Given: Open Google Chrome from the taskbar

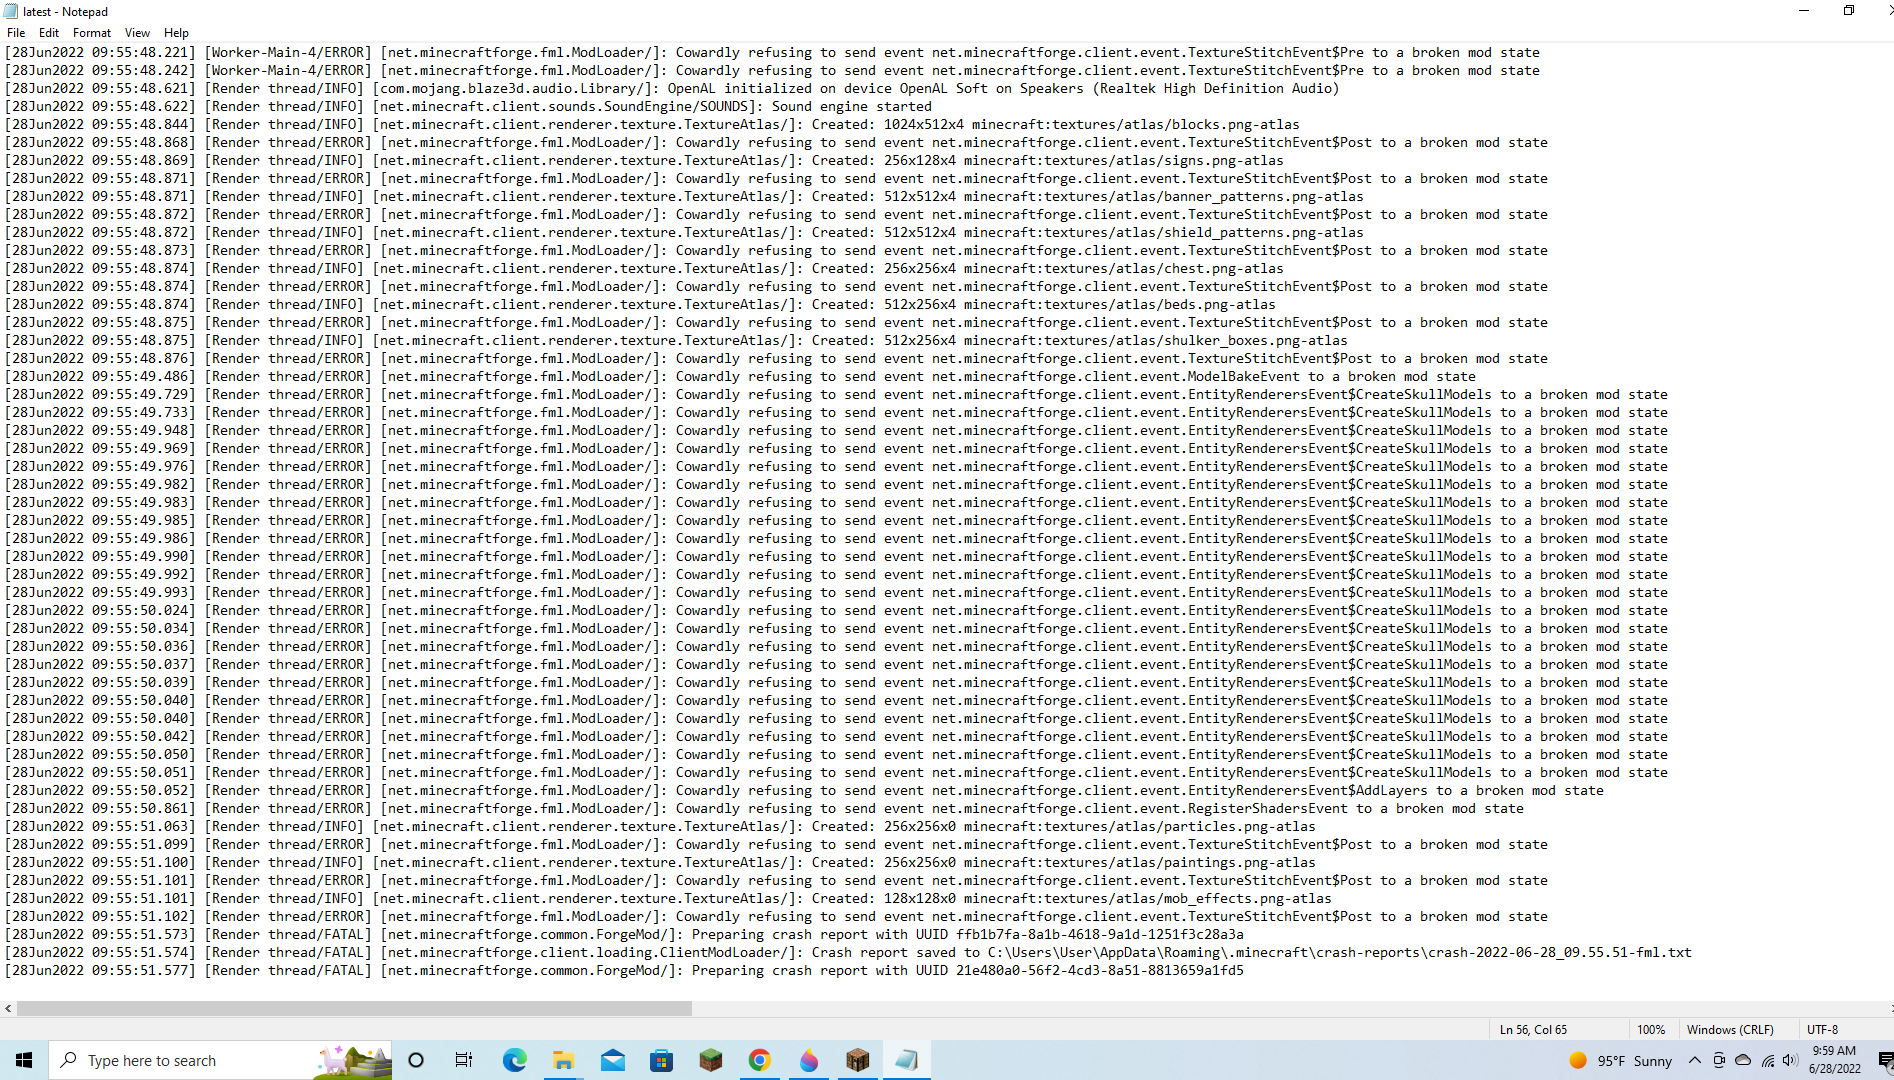Looking at the screenshot, I should (x=760, y=1060).
